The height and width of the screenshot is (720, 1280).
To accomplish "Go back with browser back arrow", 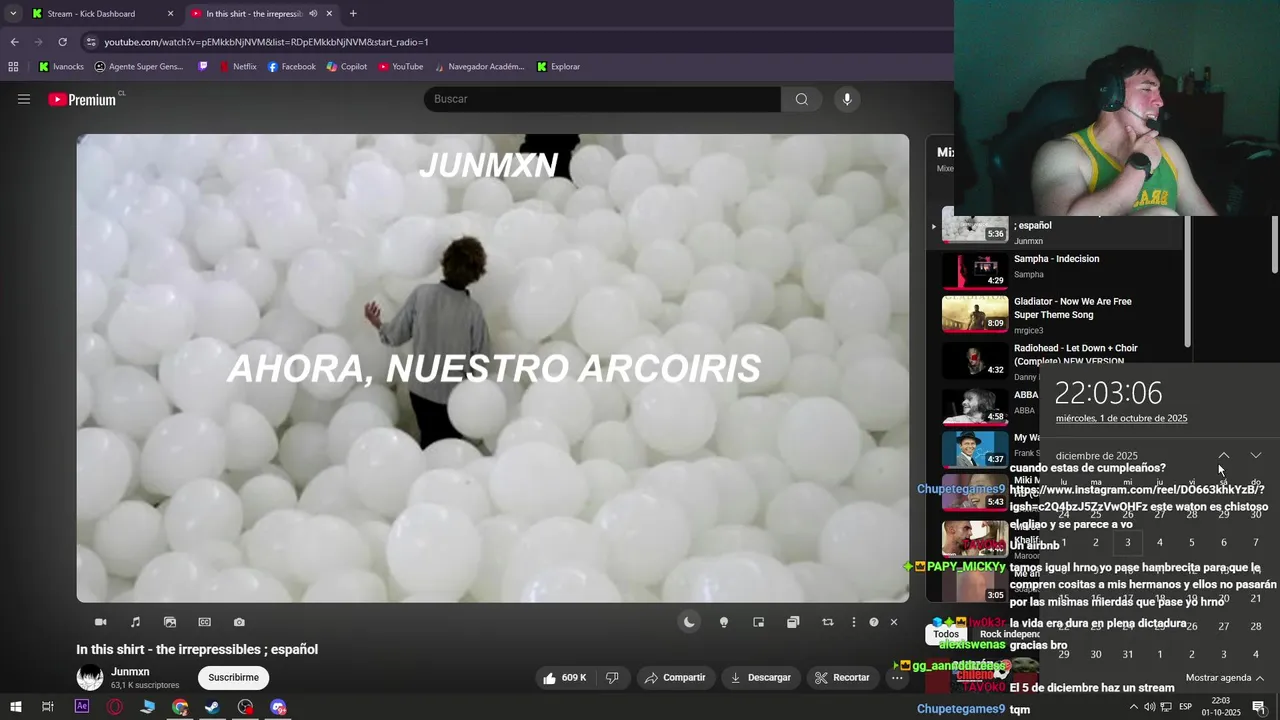I will coord(14,42).
